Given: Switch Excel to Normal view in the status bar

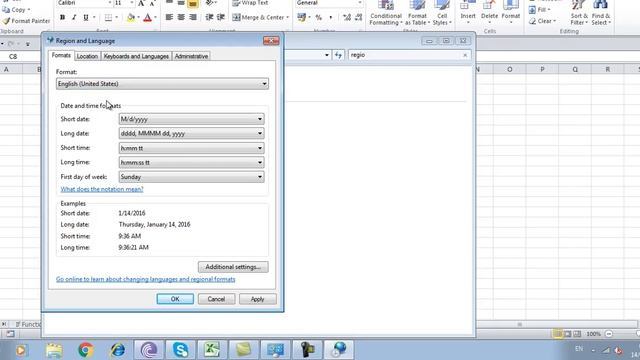Looking at the screenshot, I should pos(557,334).
